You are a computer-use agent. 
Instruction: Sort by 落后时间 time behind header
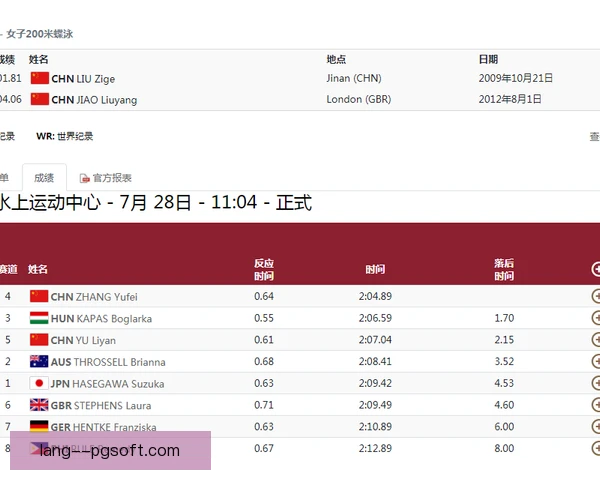tap(504, 269)
